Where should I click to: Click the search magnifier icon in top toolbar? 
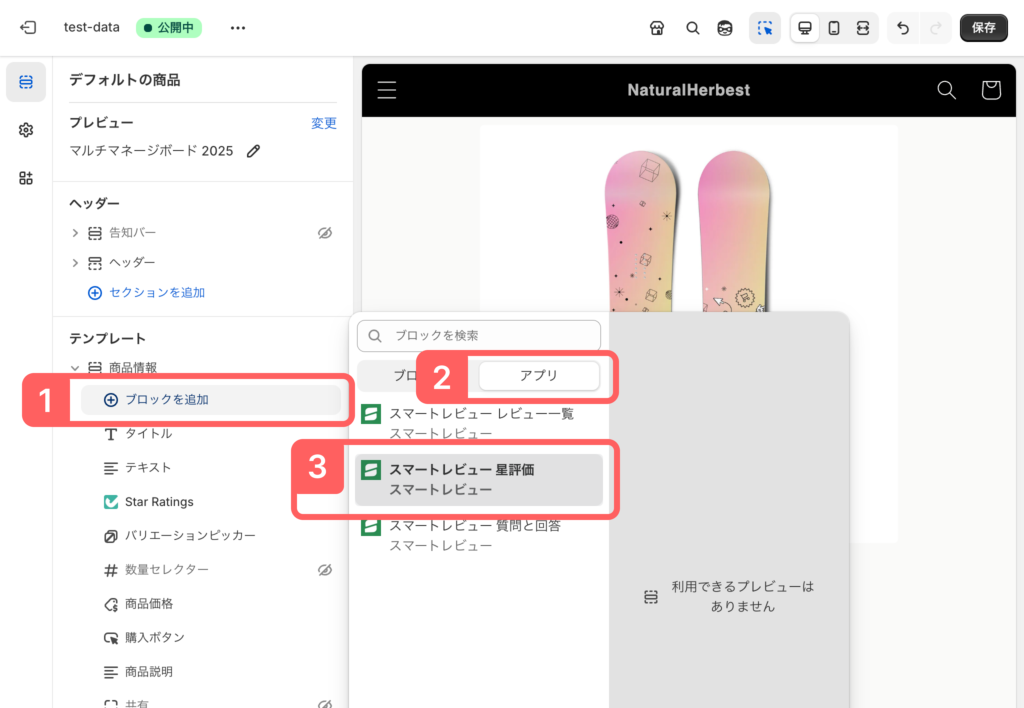click(x=692, y=28)
